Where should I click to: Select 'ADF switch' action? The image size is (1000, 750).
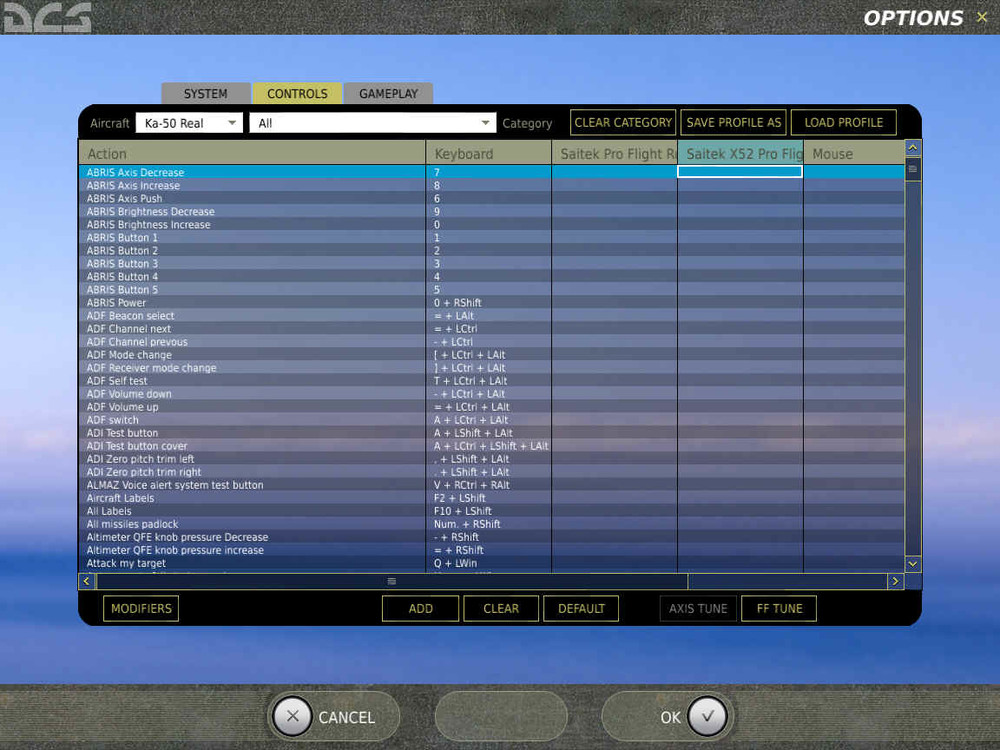[112, 420]
